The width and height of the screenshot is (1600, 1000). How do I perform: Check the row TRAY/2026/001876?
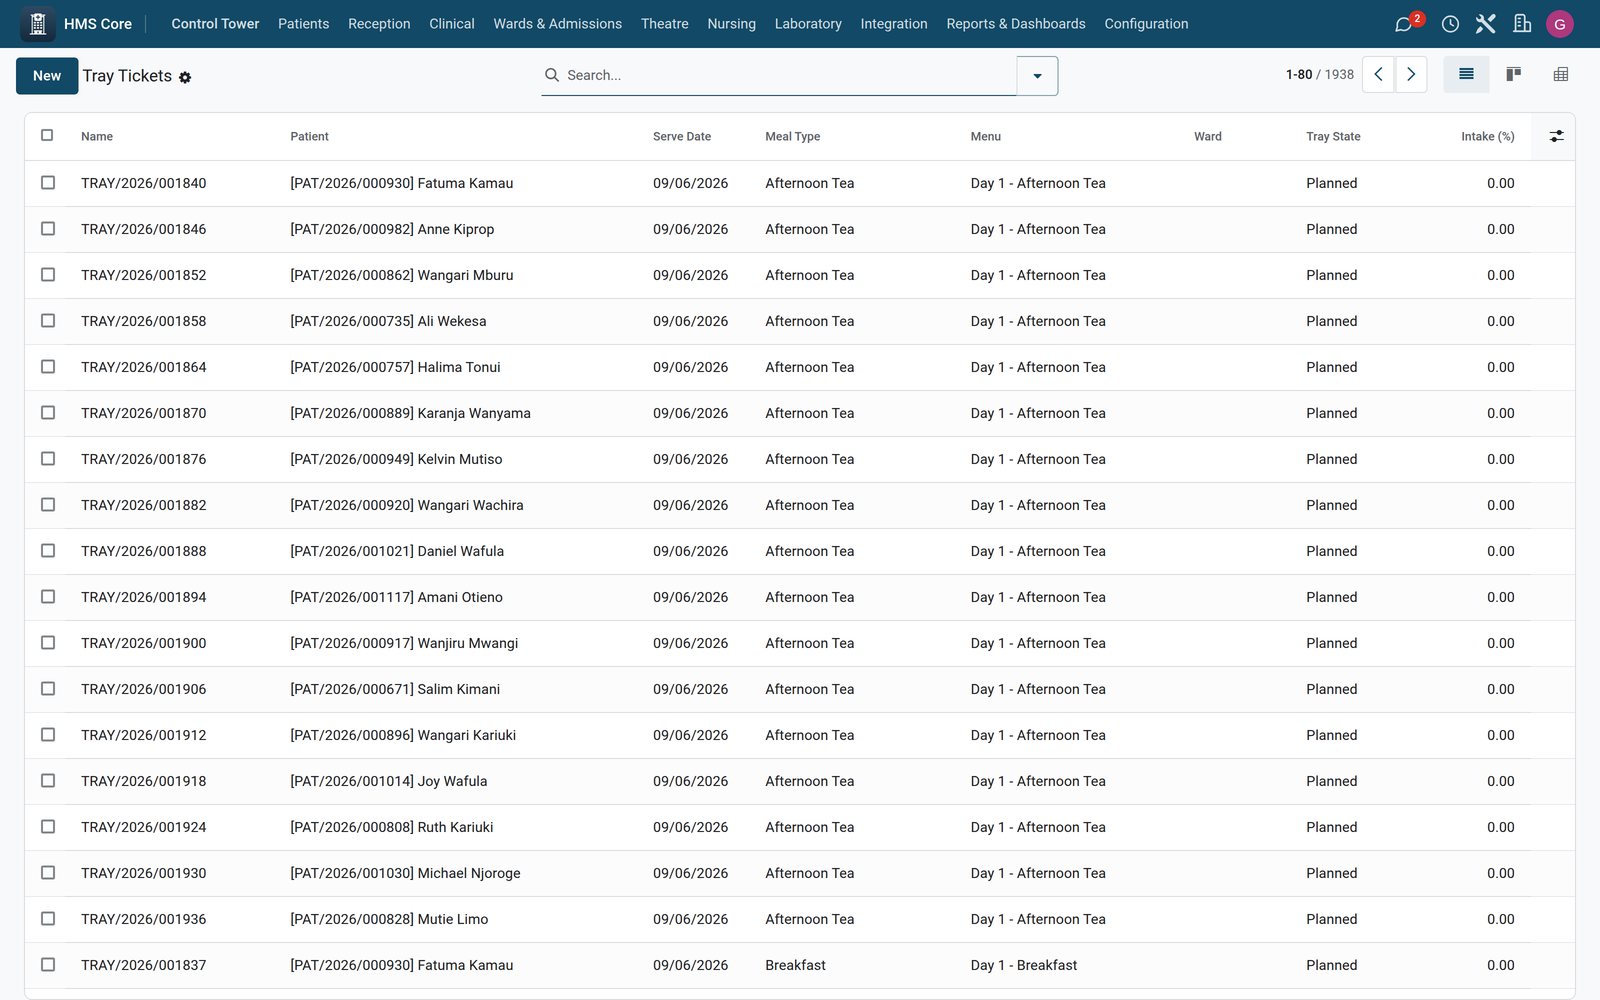click(x=48, y=459)
